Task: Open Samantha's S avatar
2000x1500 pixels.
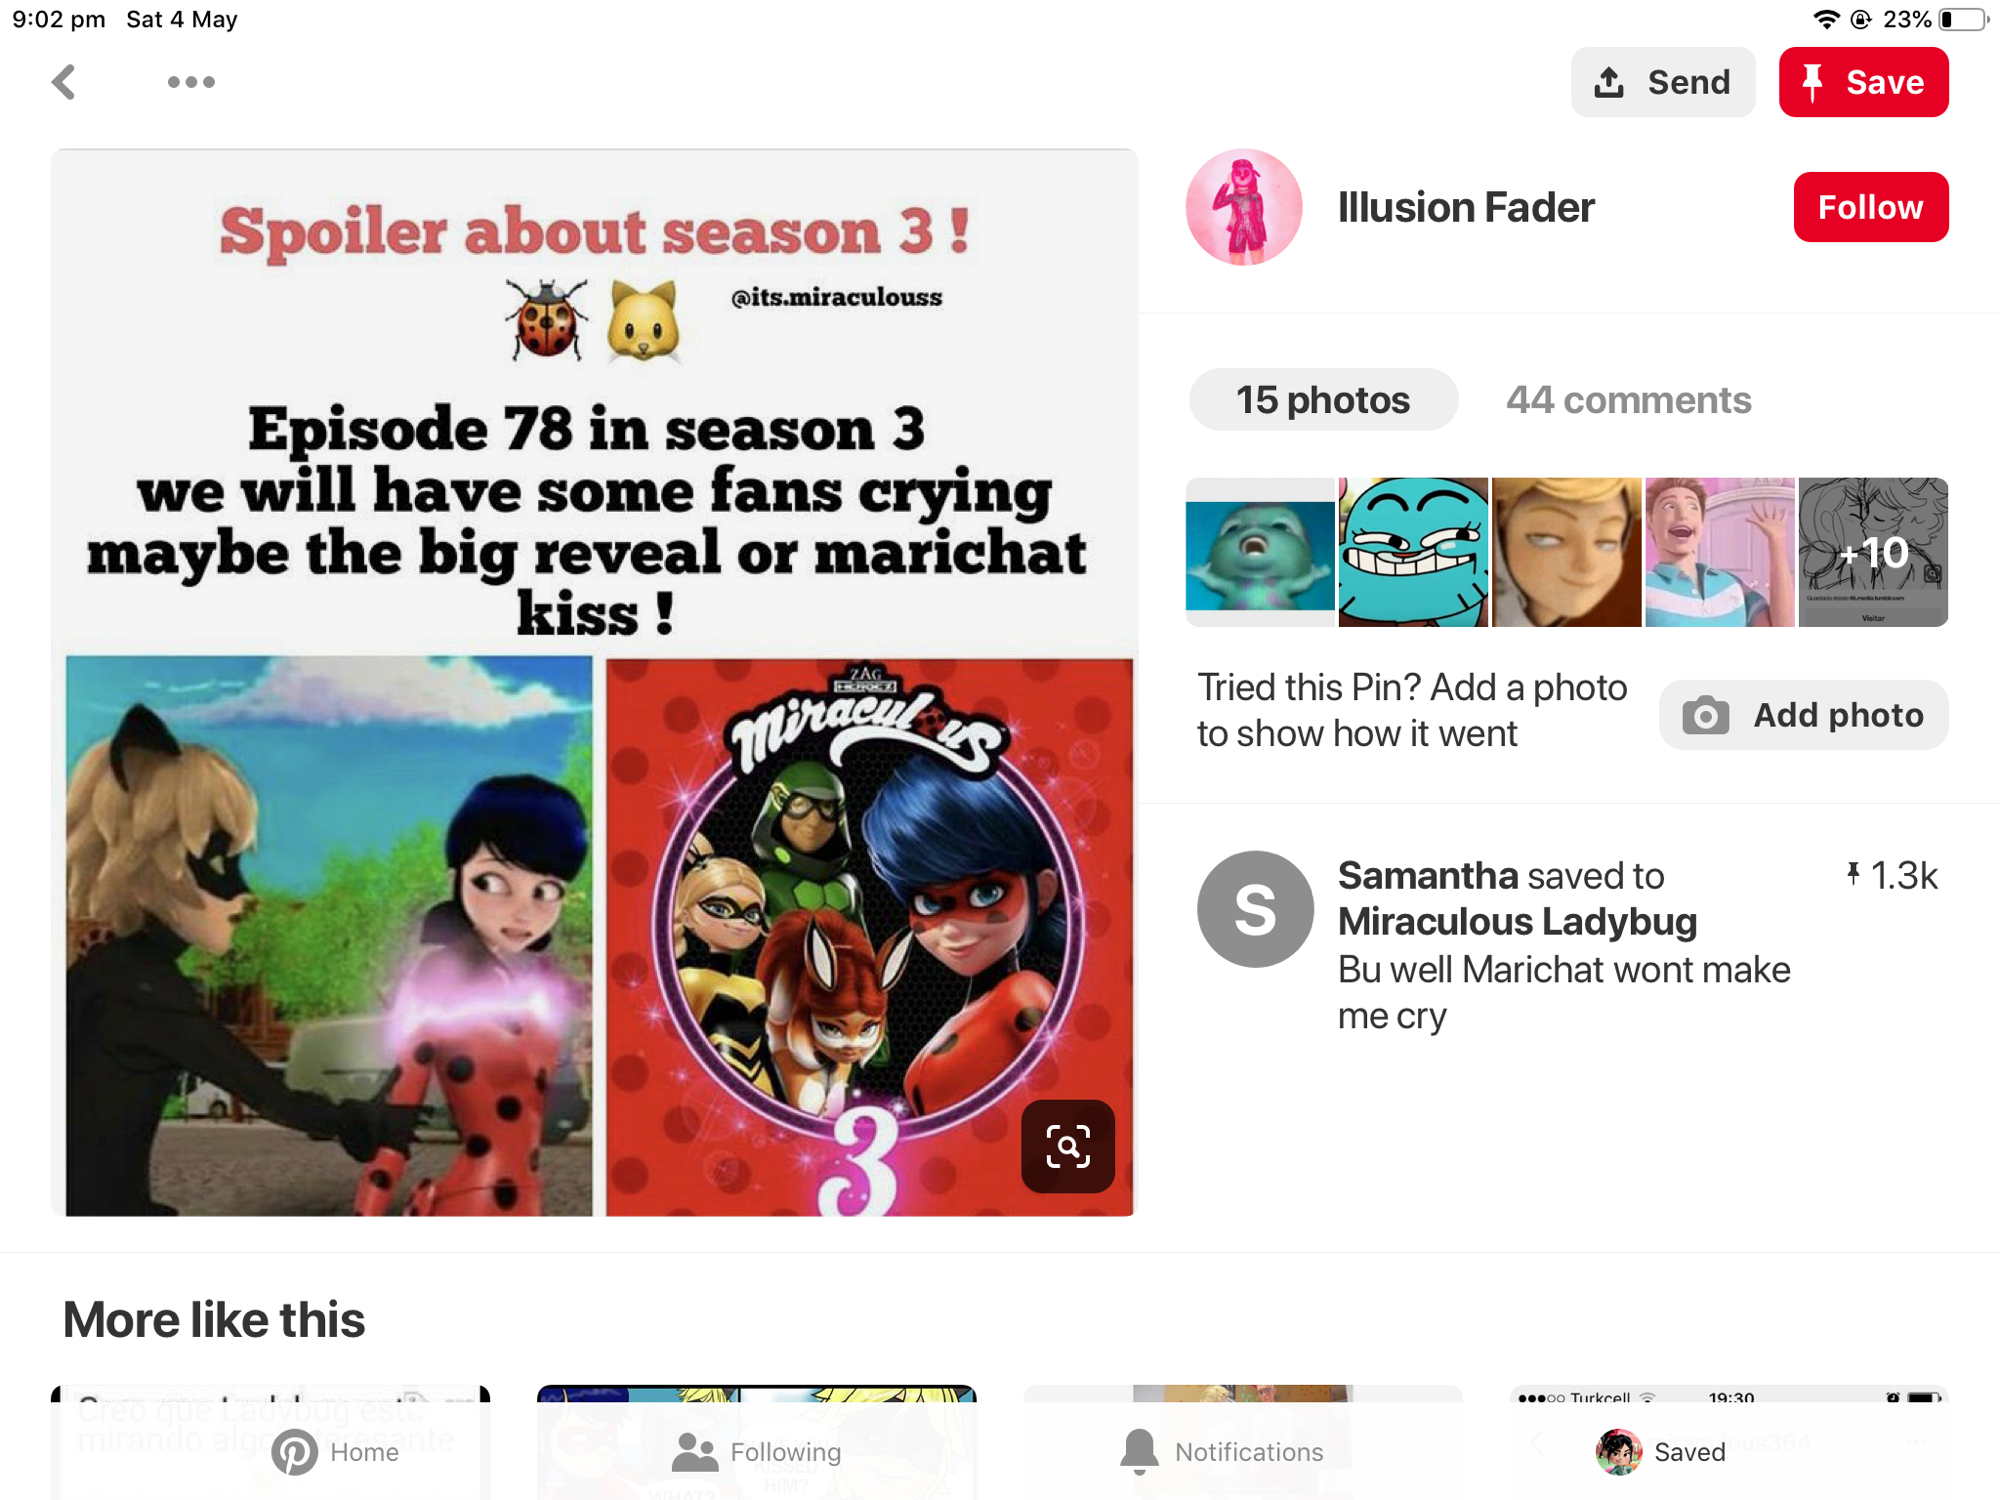Action: tap(1255, 909)
